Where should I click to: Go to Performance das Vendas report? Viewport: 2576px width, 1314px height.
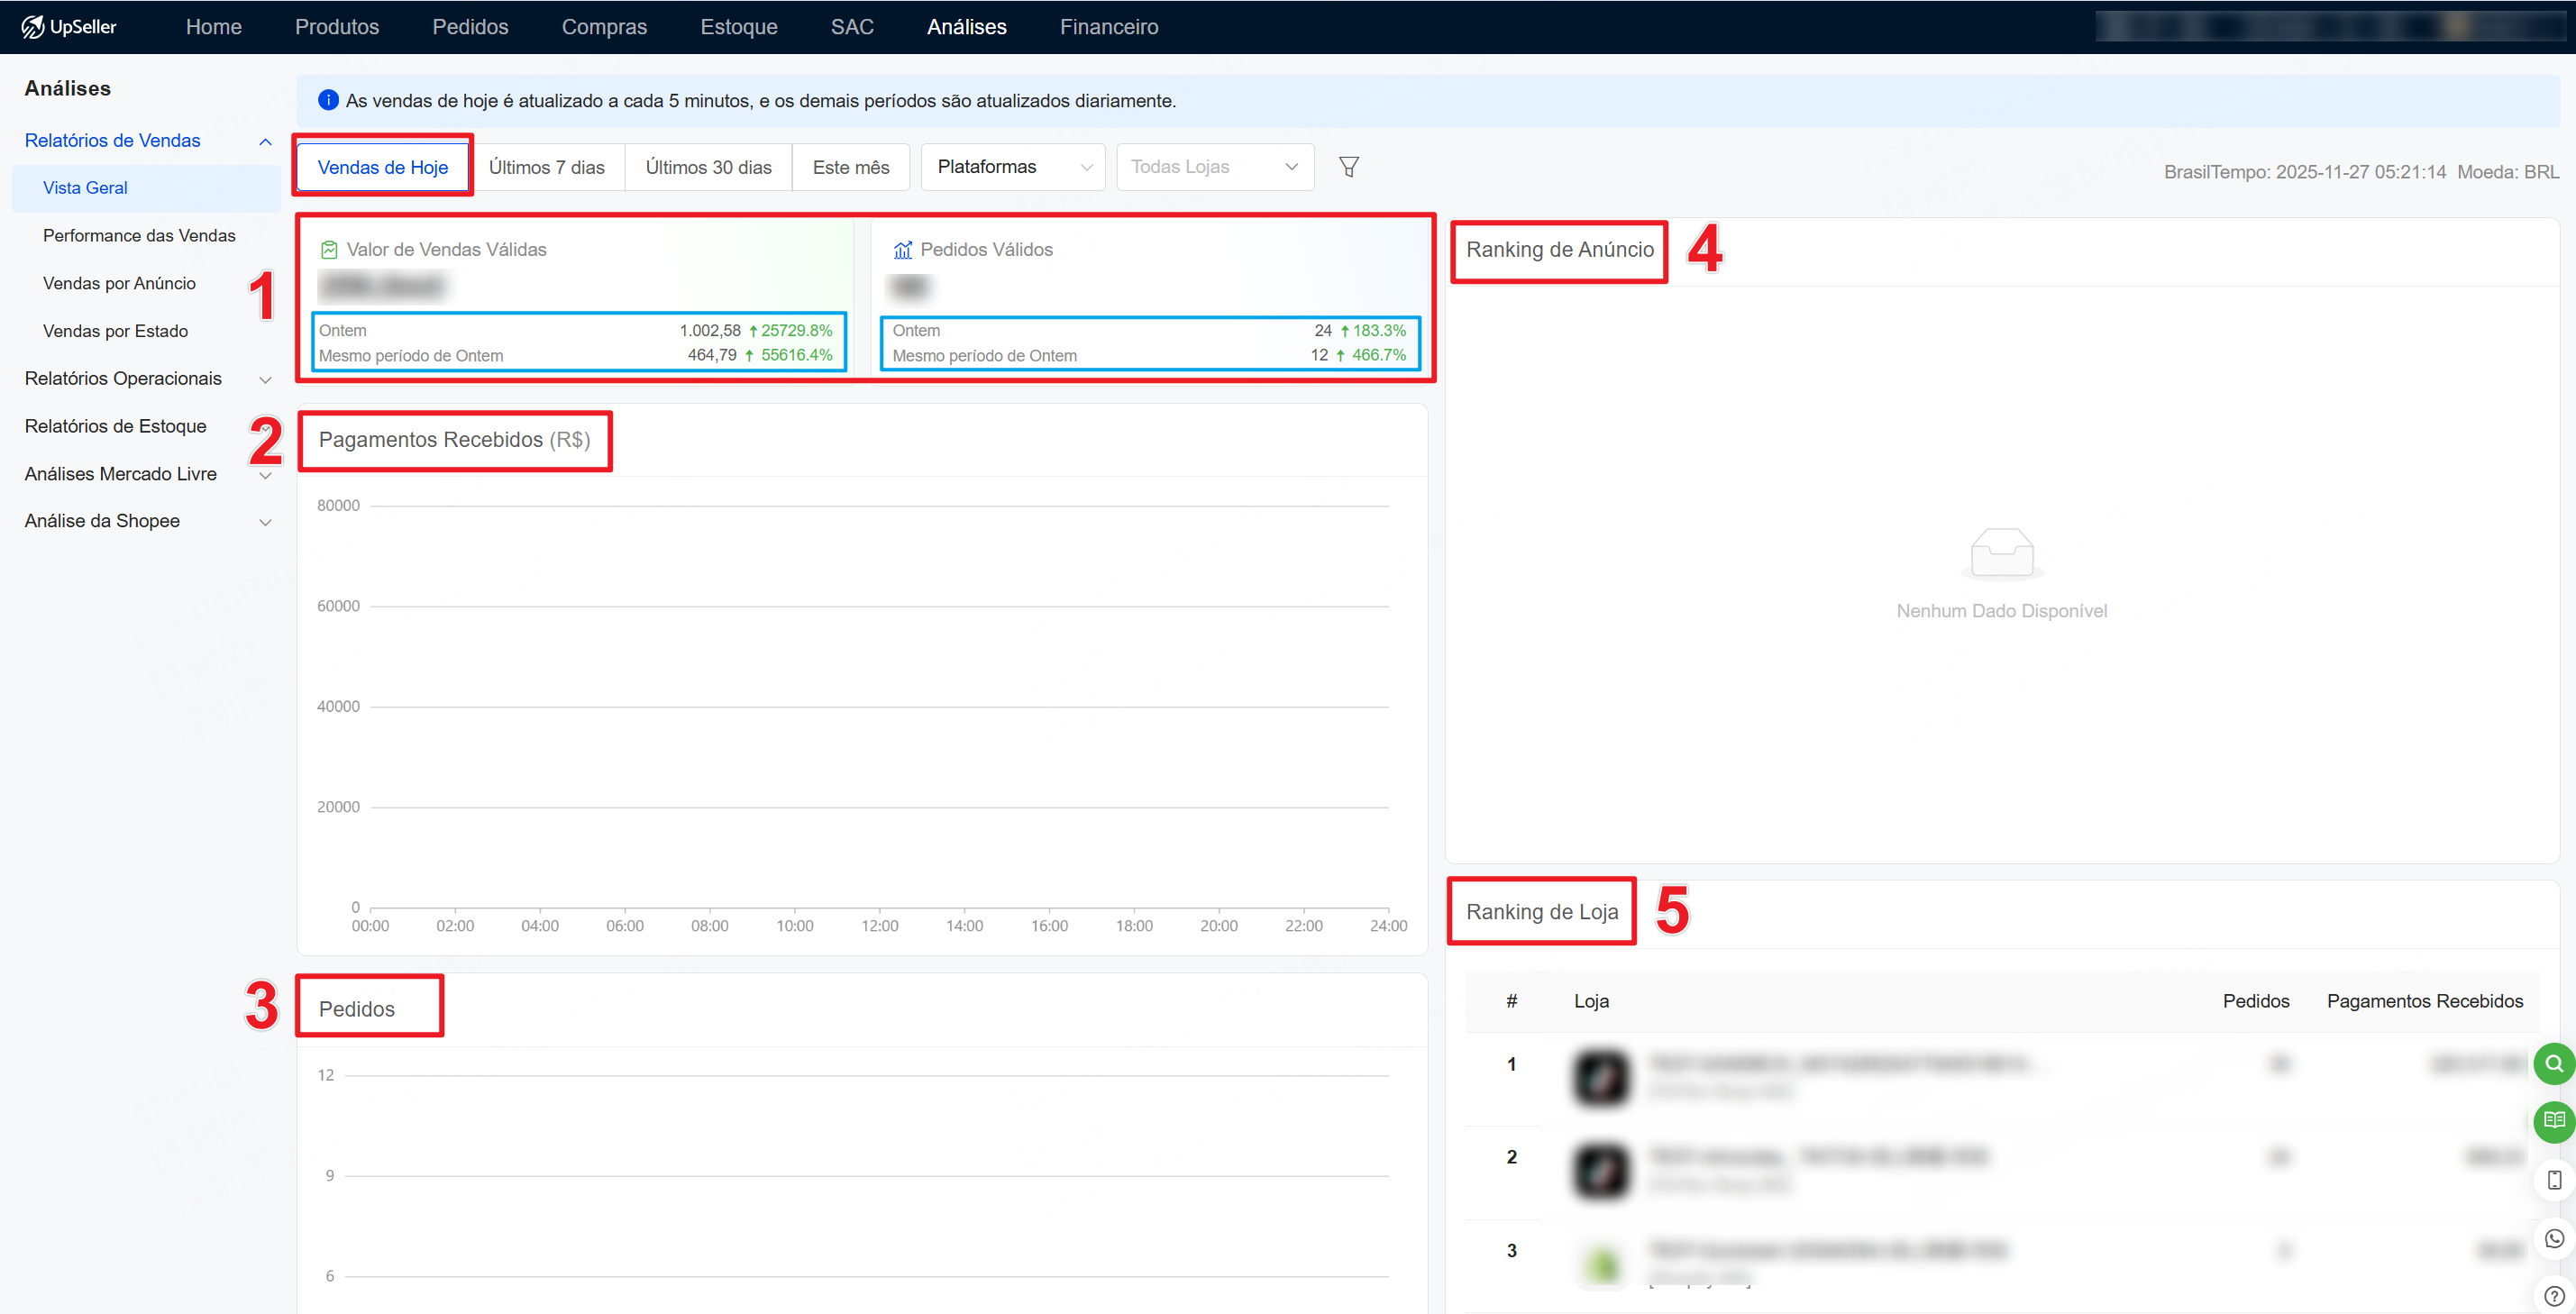[x=139, y=235]
